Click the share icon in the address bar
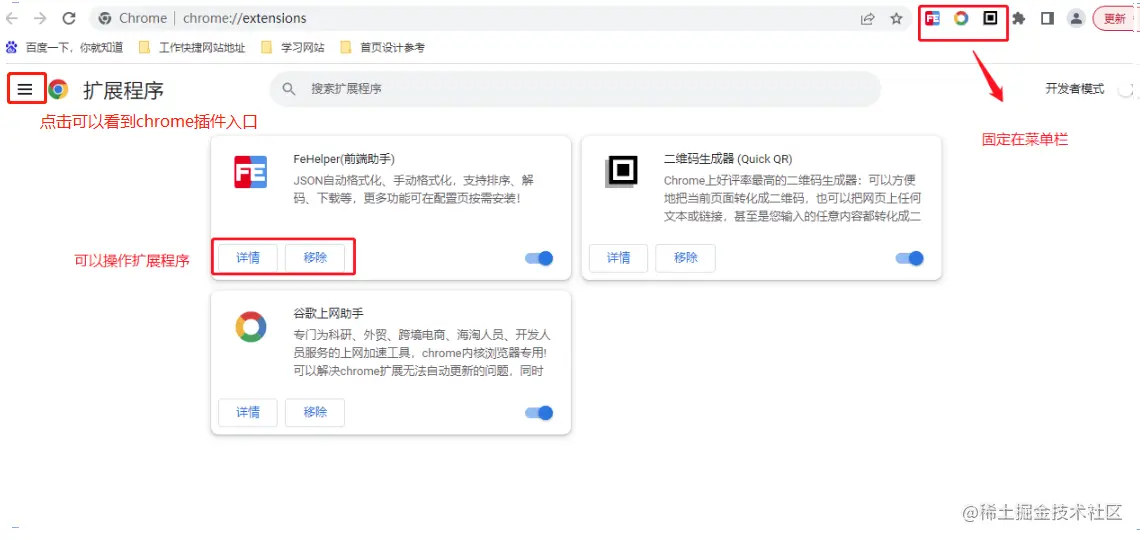1140x540 pixels. [867, 19]
